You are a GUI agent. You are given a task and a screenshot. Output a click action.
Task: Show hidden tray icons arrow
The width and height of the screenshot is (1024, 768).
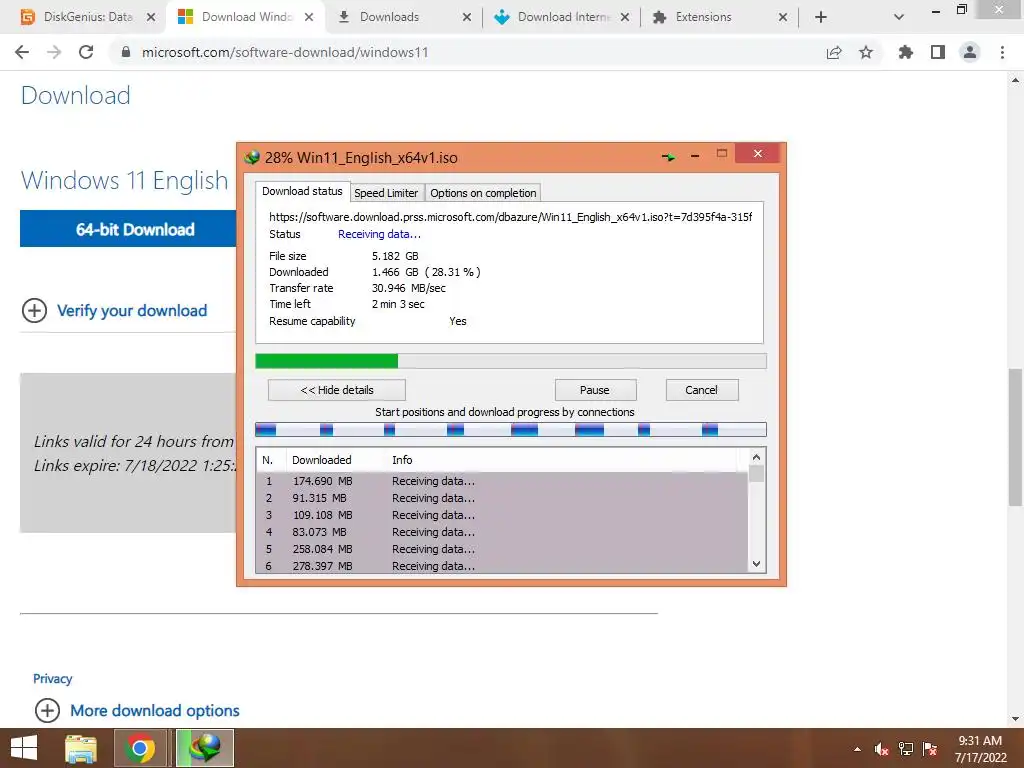(857, 749)
